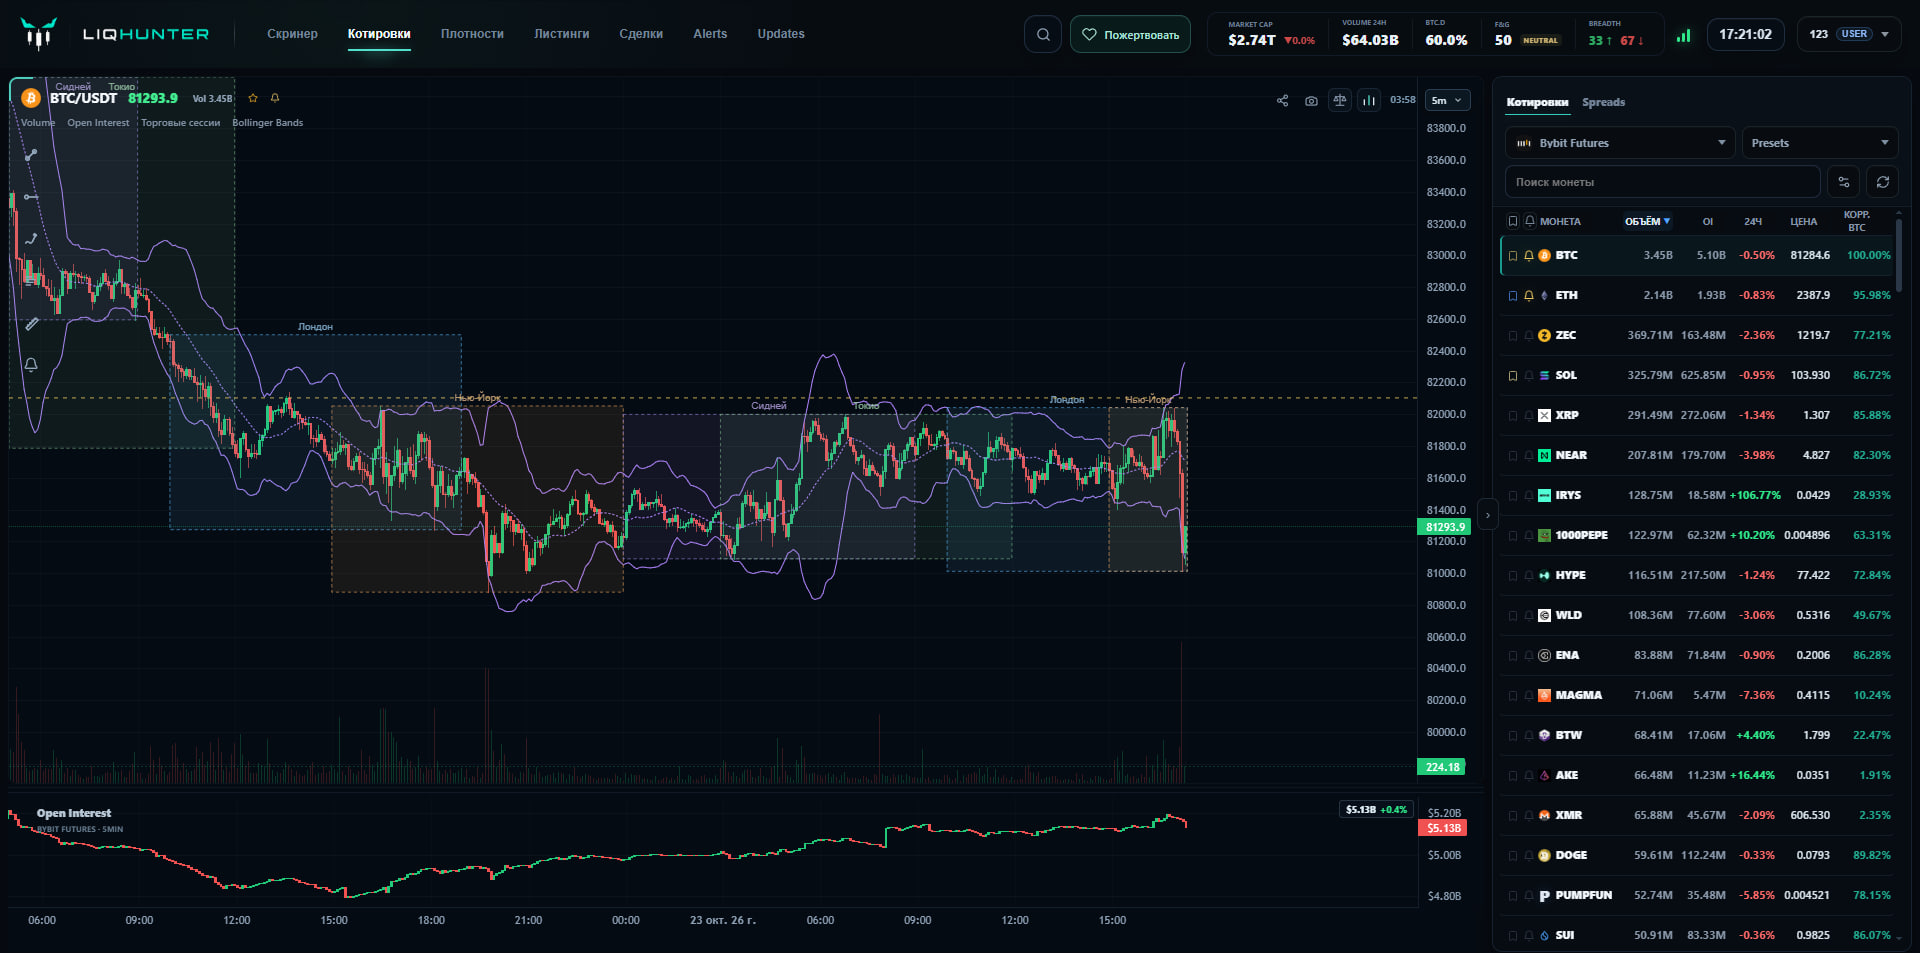Viewport: 1920px width, 953px height.
Task: Click the favorite star next to BTC/USDT
Action: click(253, 98)
